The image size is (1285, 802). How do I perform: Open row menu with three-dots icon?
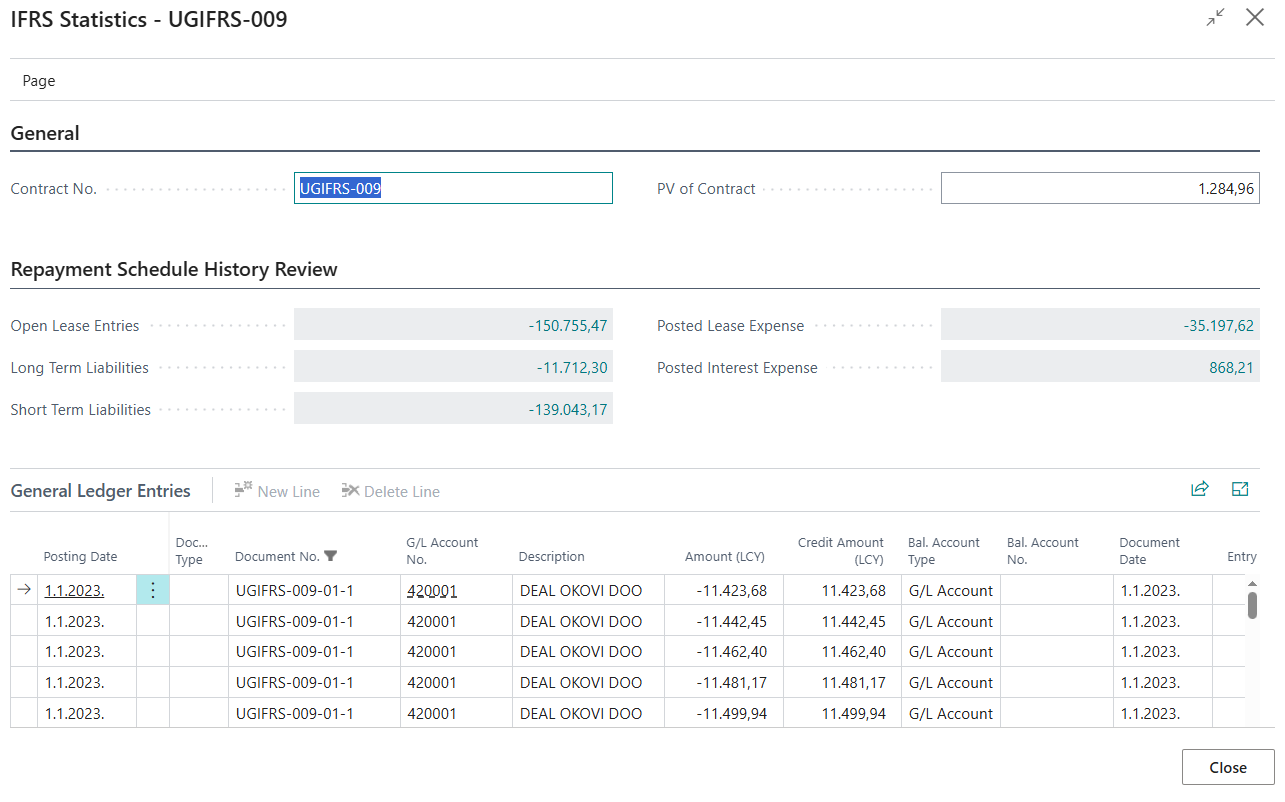tap(153, 590)
